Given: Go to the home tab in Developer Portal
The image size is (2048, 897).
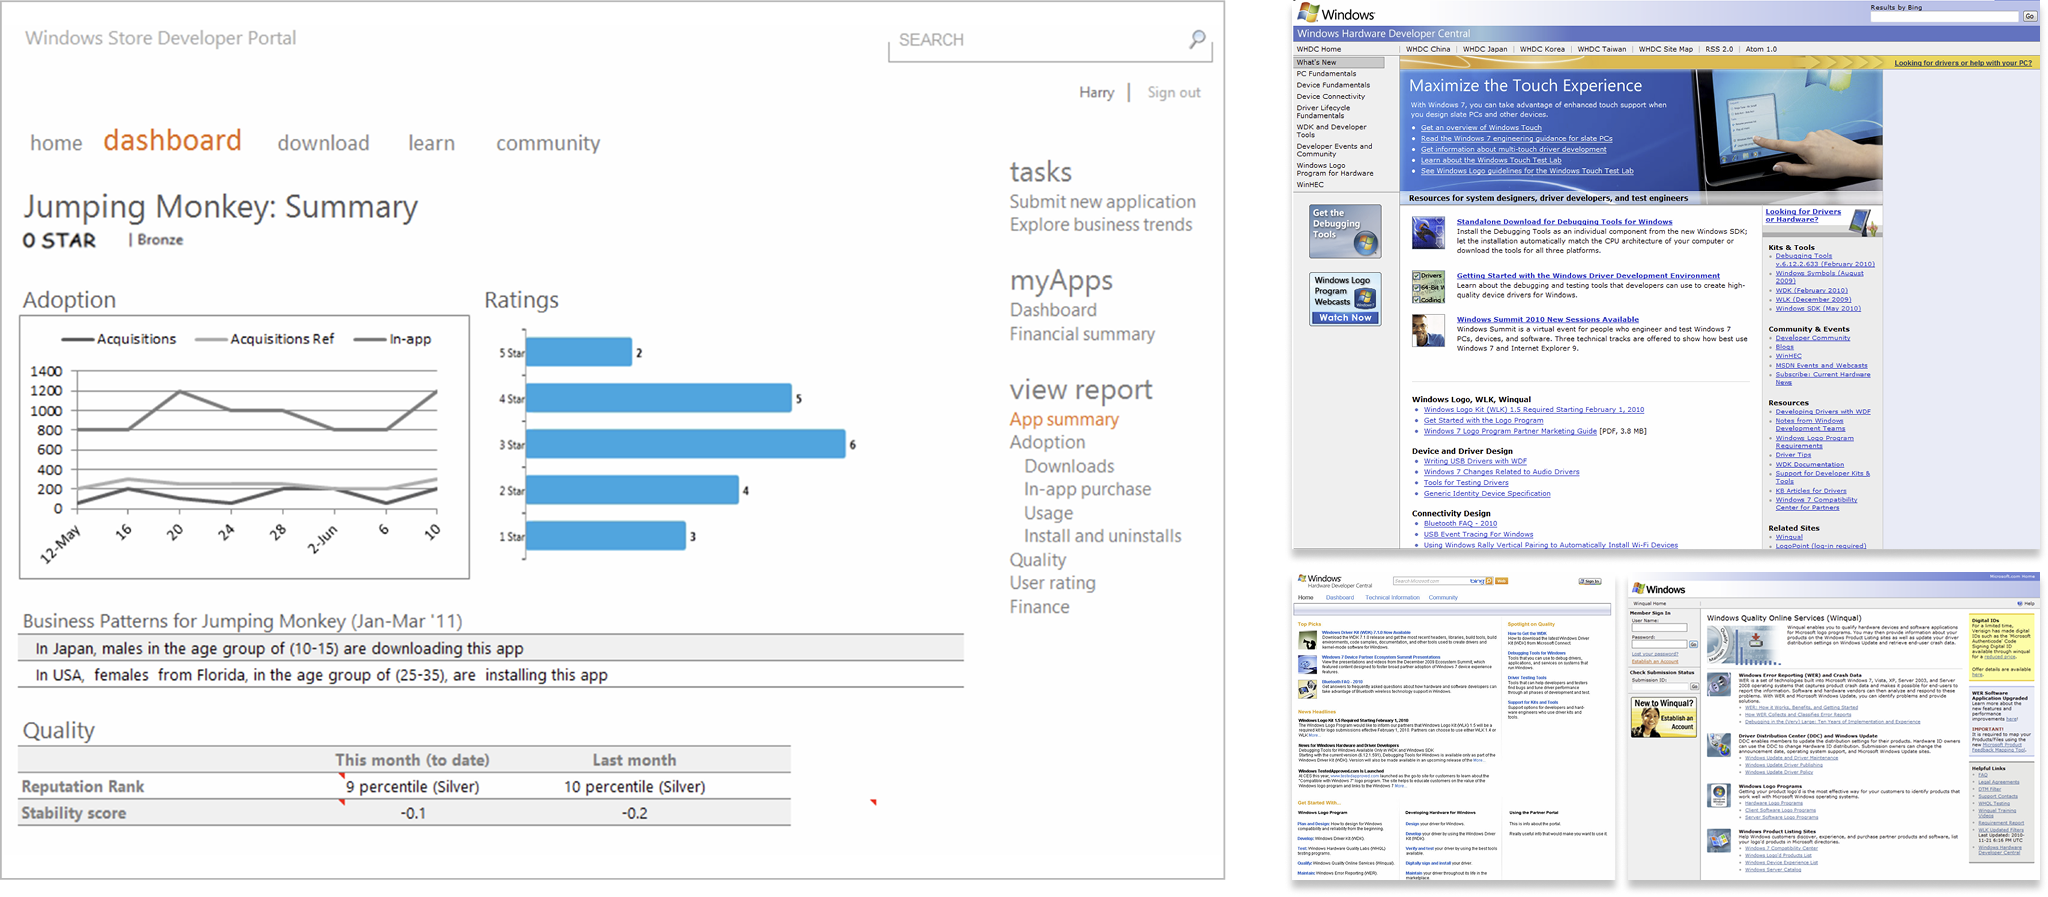Looking at the screenshot, I should [x=56, y=143].
